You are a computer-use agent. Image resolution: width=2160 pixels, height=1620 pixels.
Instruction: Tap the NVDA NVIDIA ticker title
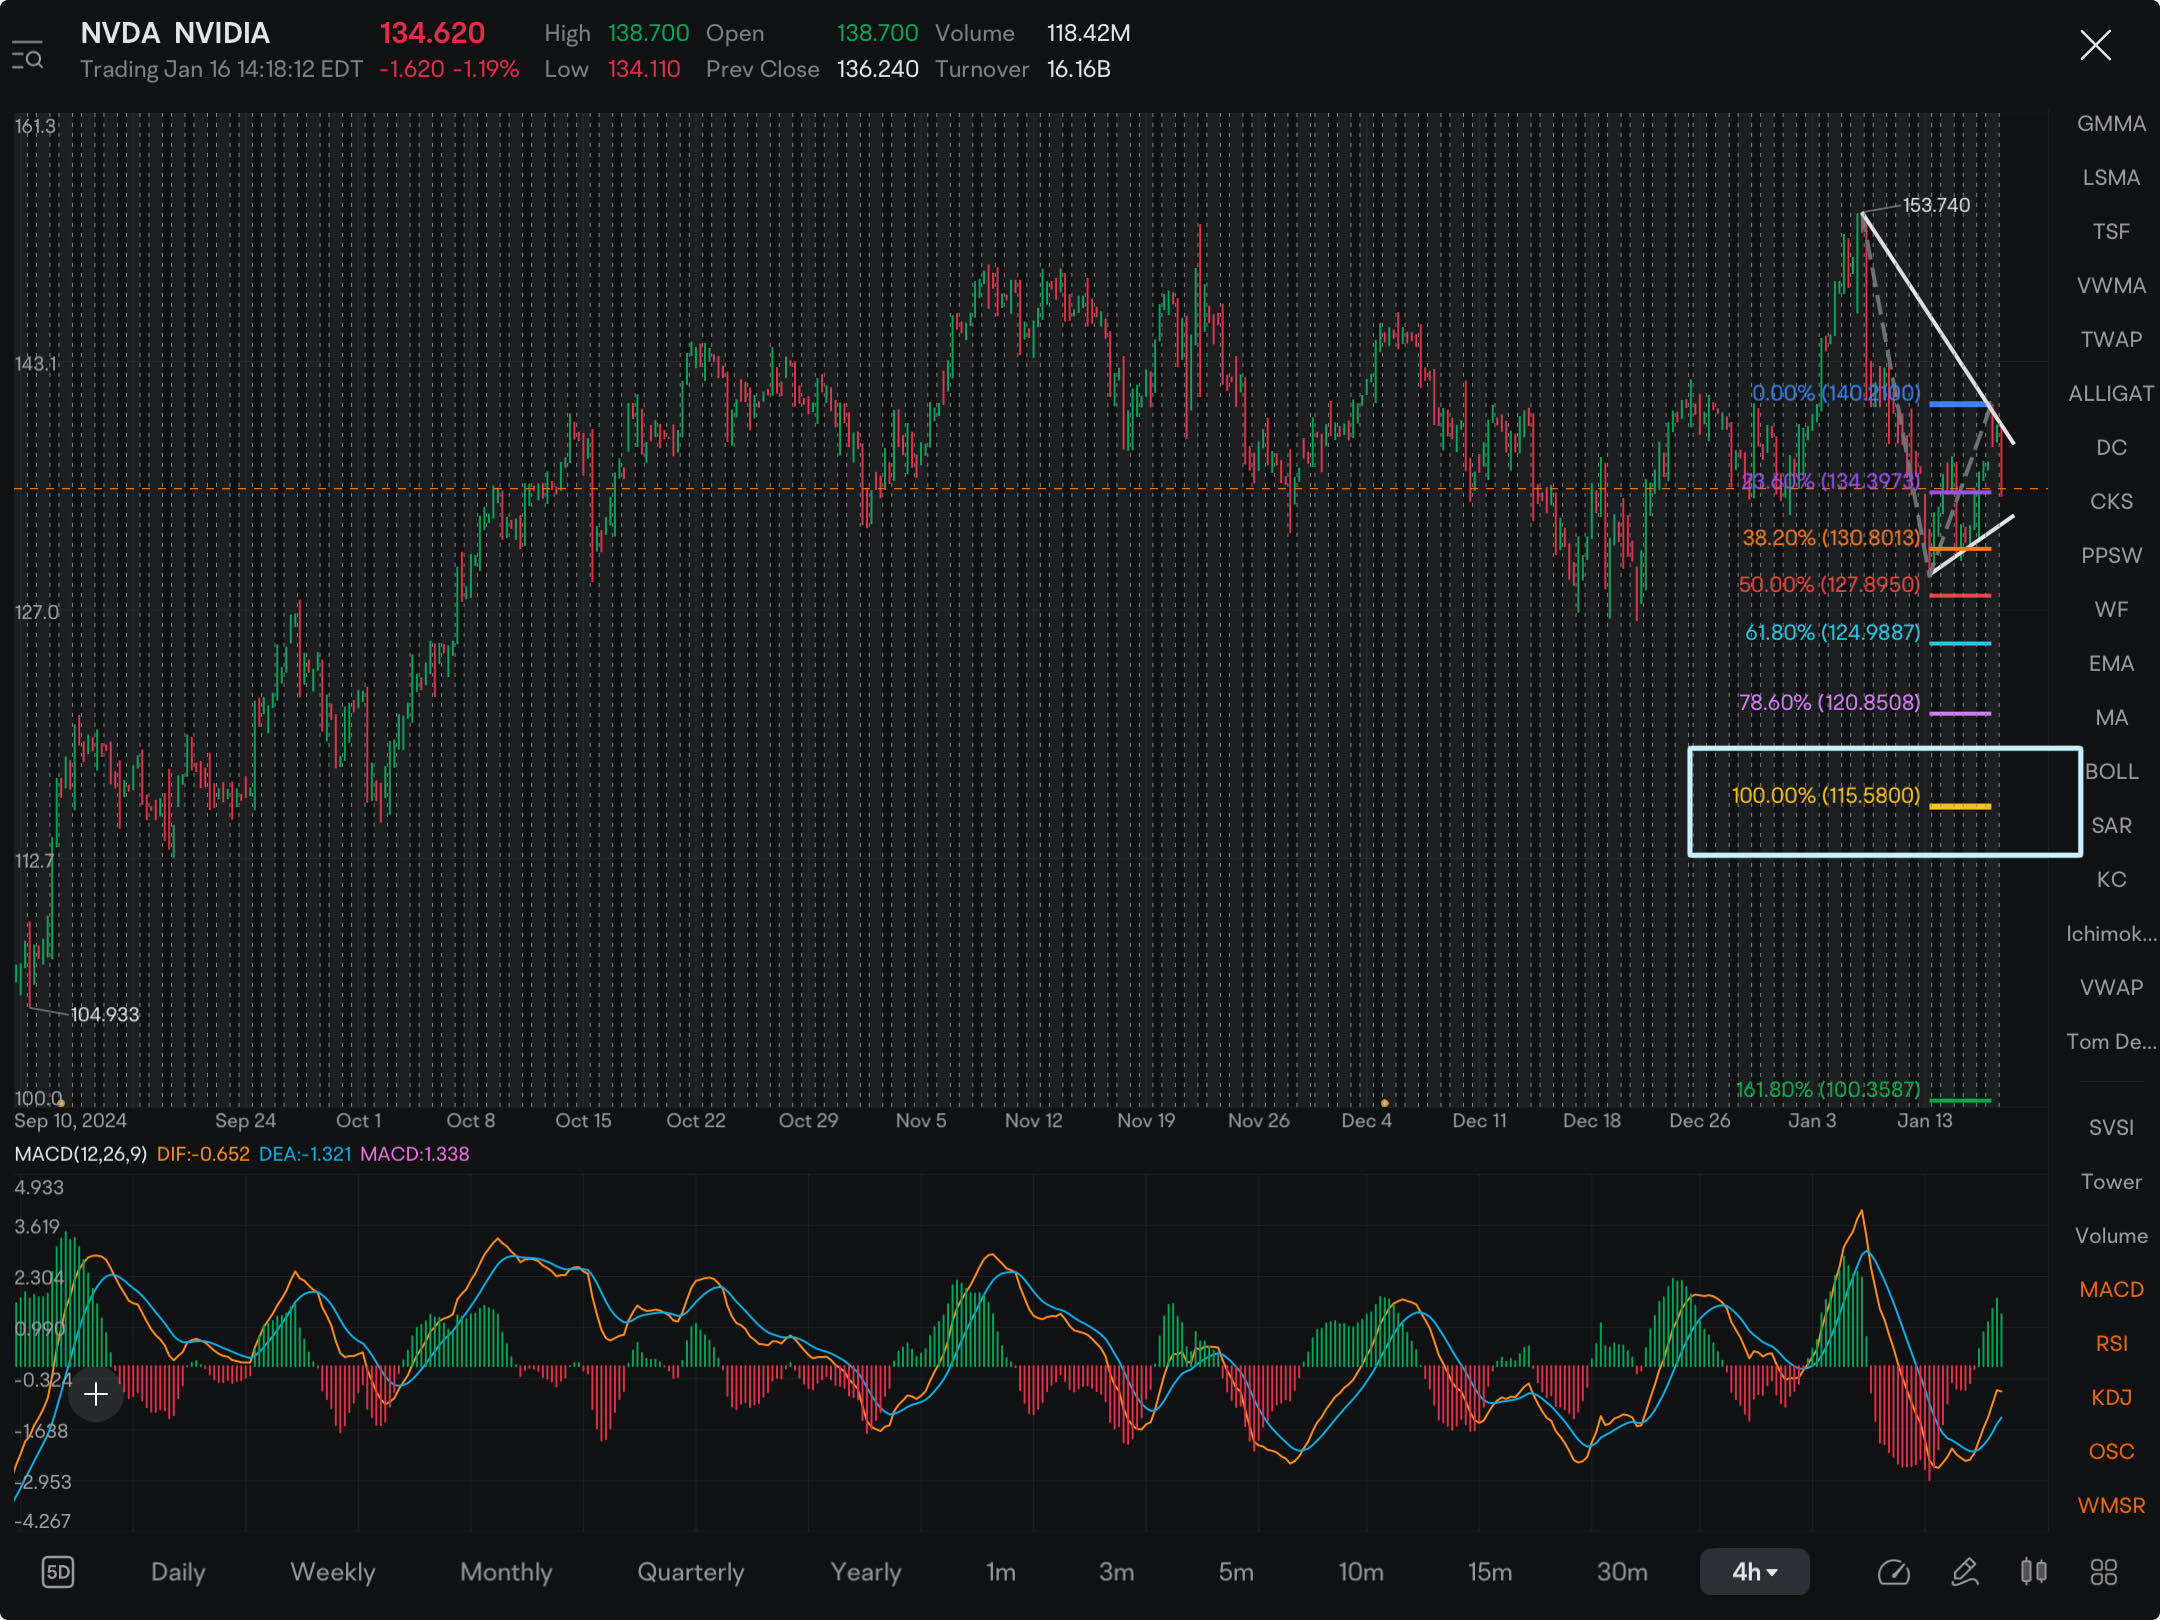[x=175, y=33]
